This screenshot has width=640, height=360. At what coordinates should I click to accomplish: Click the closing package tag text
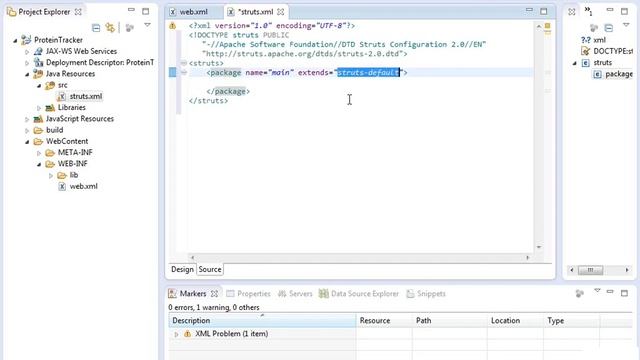click(x=228, y=91)
